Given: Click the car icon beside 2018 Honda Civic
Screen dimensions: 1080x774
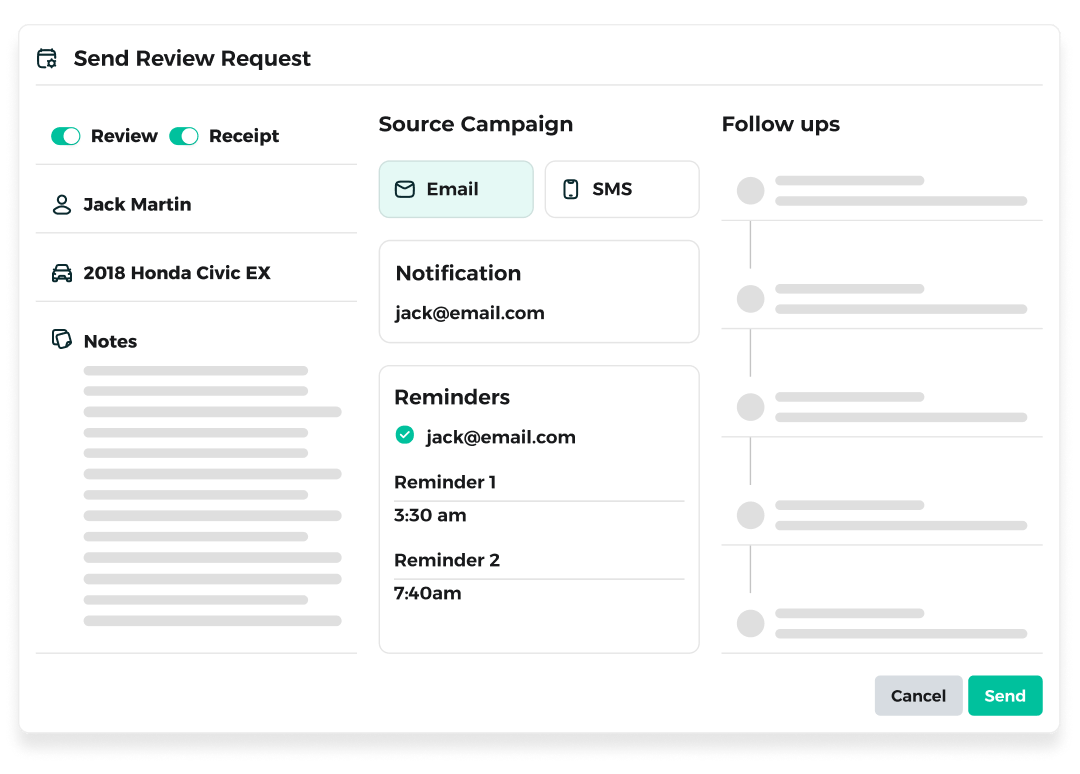Looking at the screenshot, I should click(x=62, y=273).
